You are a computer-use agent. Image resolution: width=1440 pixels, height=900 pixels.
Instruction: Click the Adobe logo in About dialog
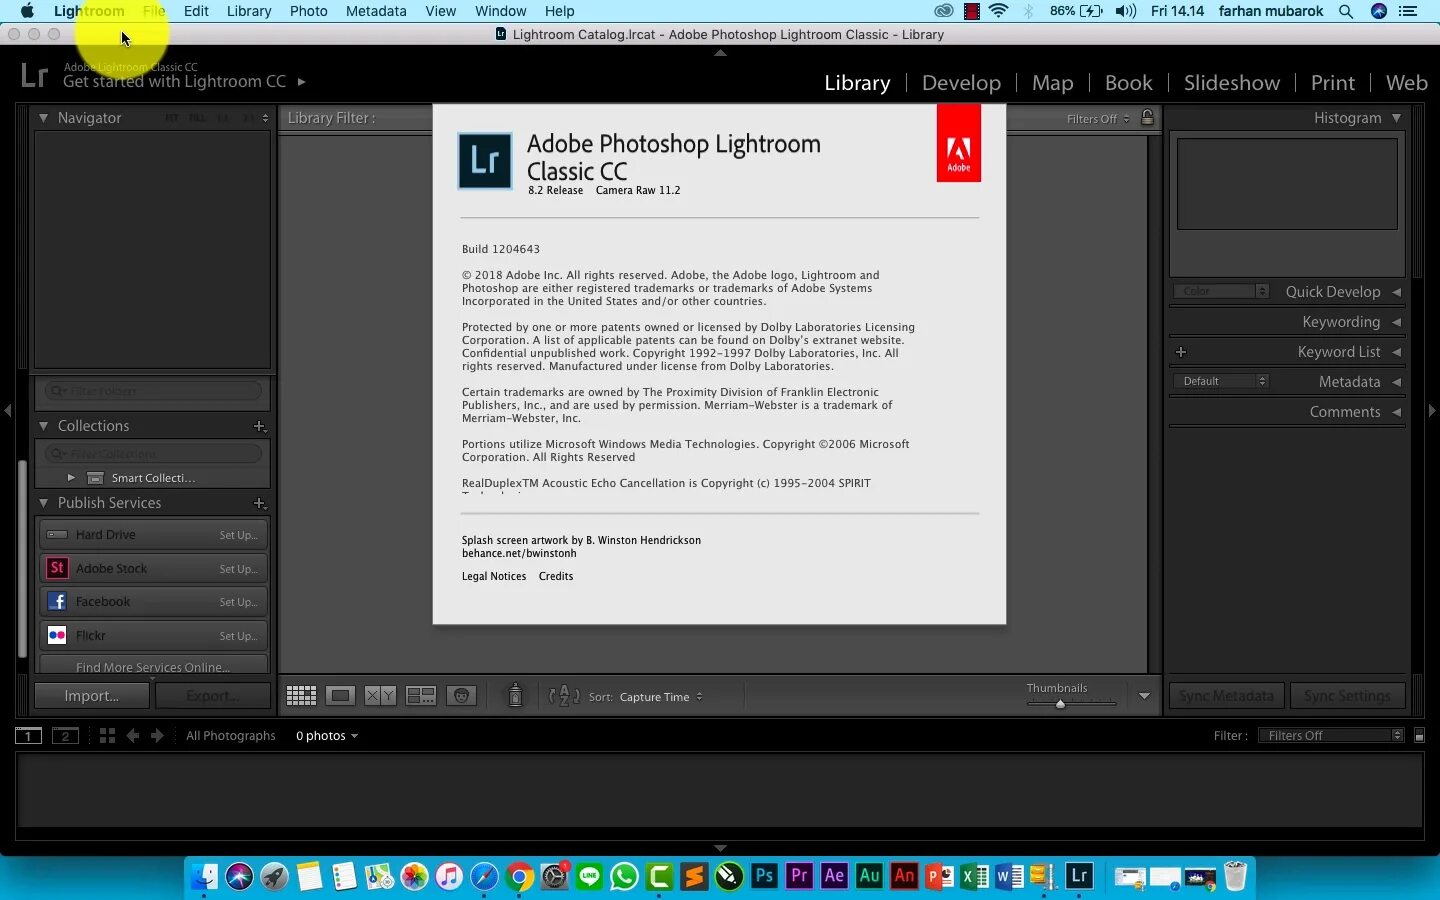tap(958, 144)
